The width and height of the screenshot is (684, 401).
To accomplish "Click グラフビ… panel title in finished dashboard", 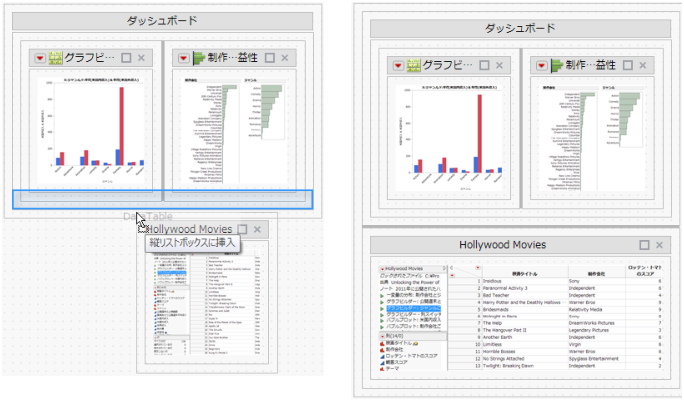I will pyautogui.click(x=448, y=65).
